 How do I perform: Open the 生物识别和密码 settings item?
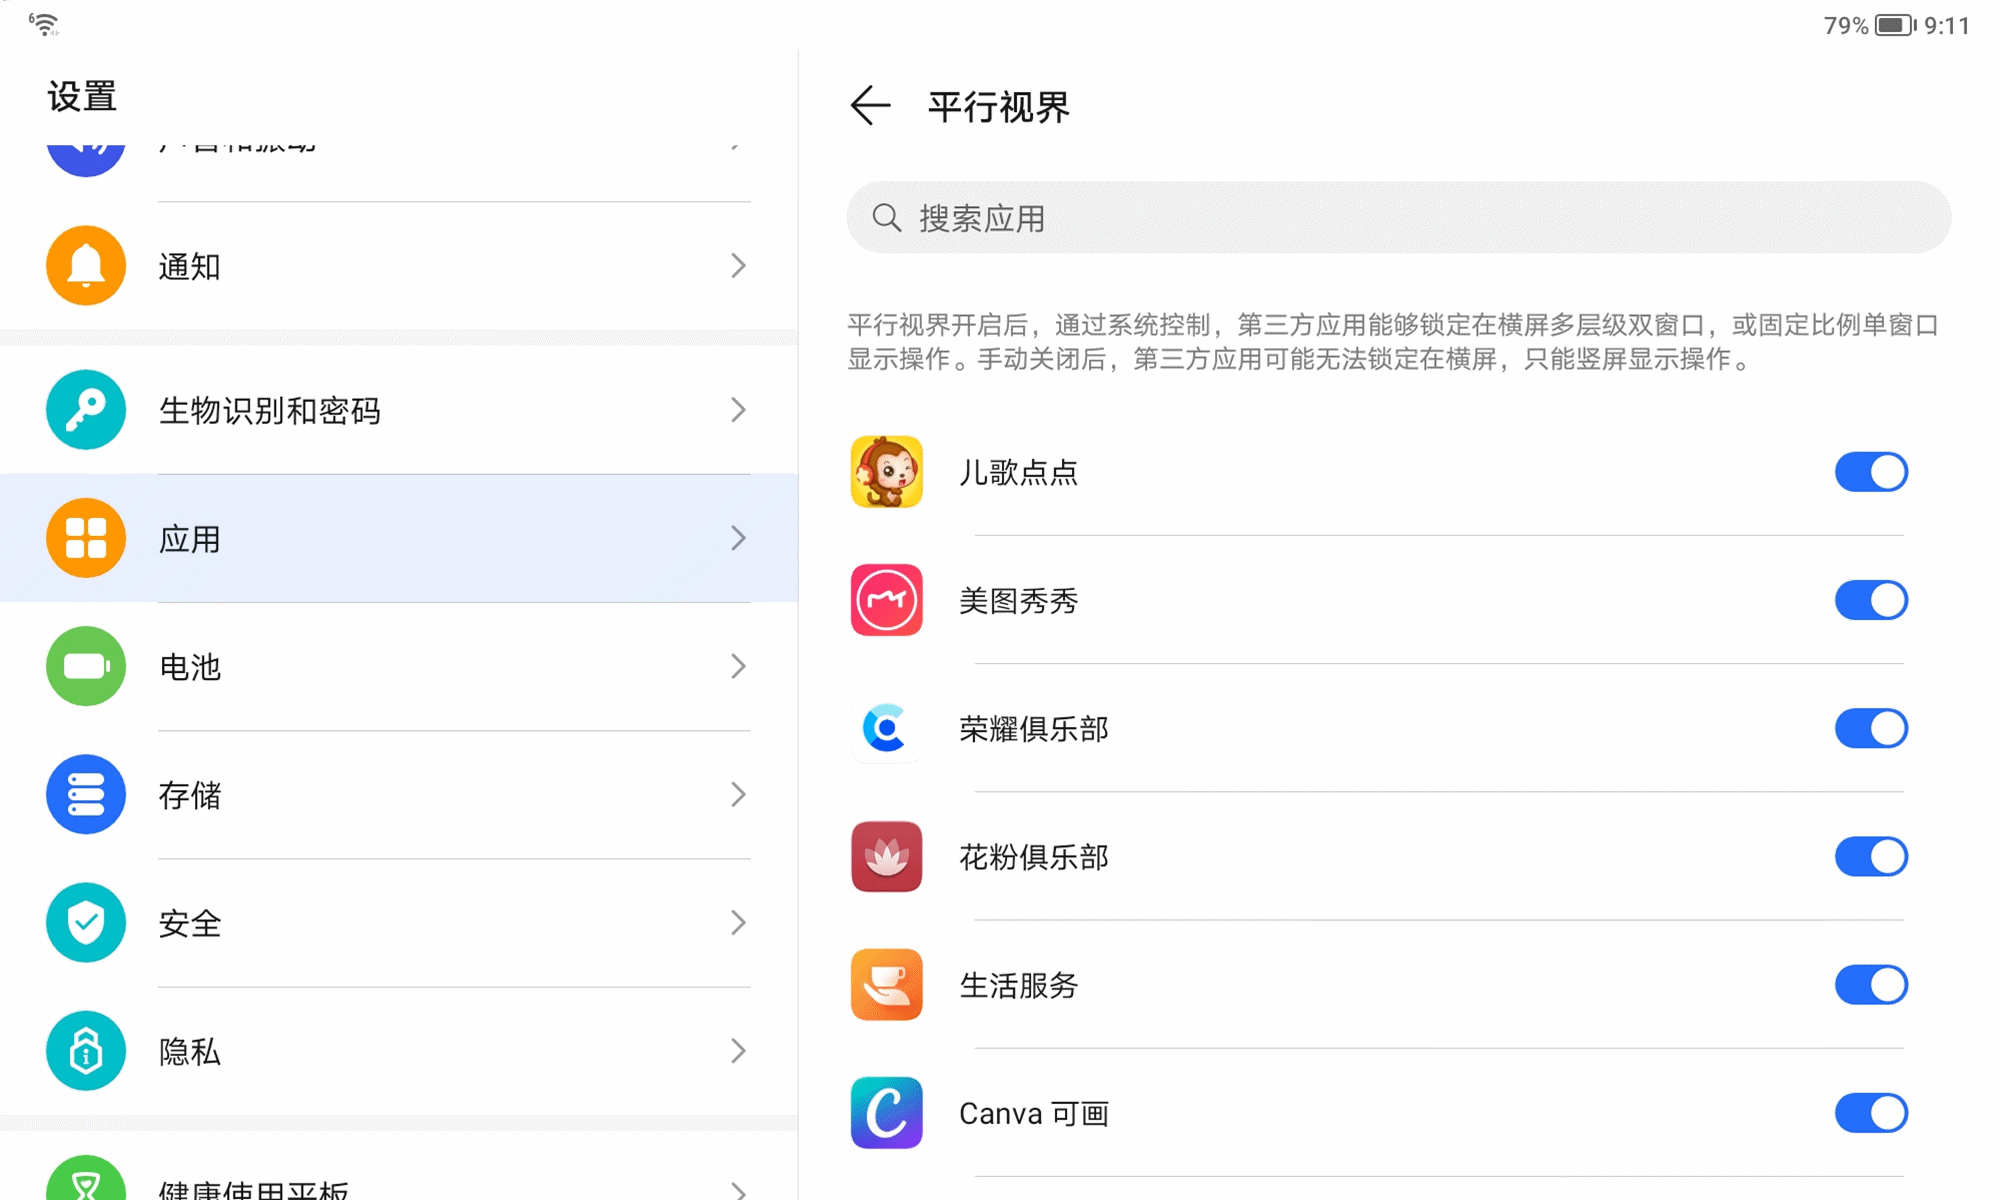tap(400, 410)
